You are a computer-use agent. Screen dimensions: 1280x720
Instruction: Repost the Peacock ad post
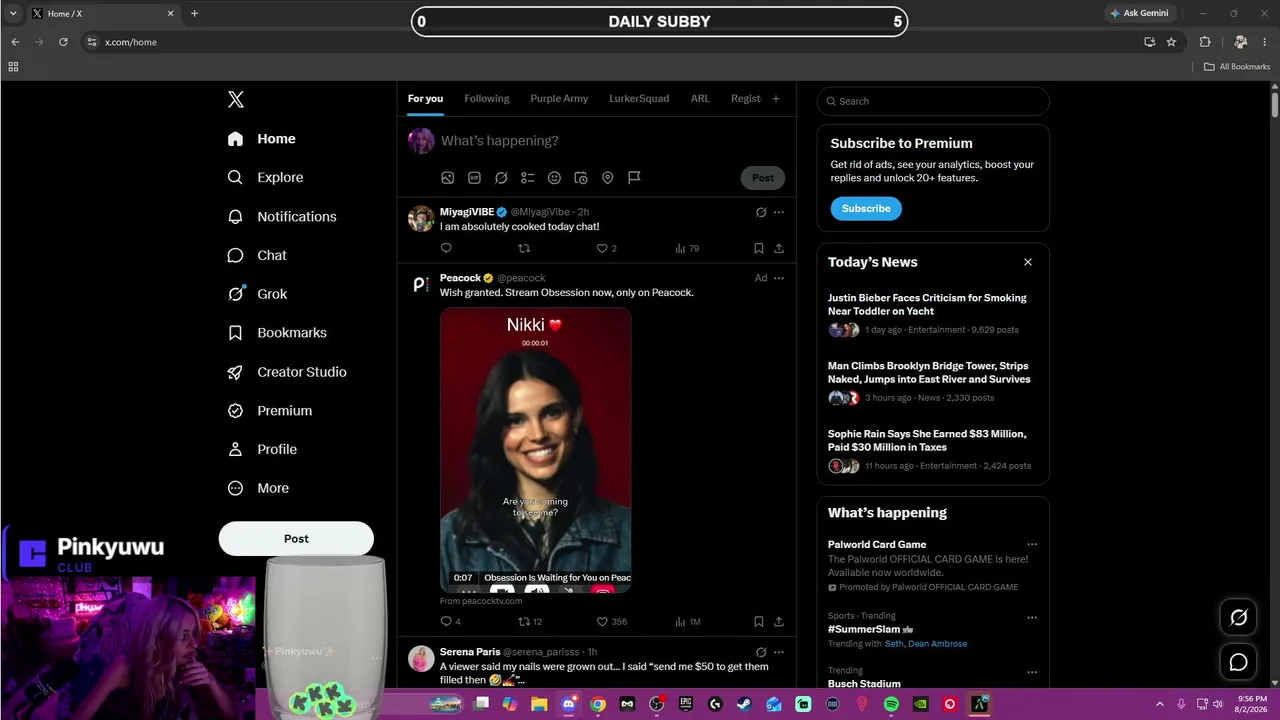pos(524,622)
